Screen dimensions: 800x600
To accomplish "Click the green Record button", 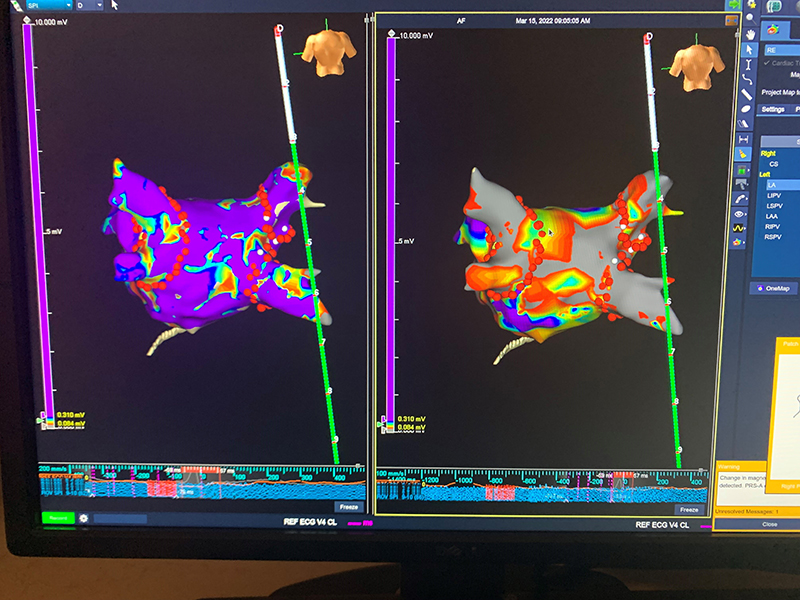I will 57,519.
